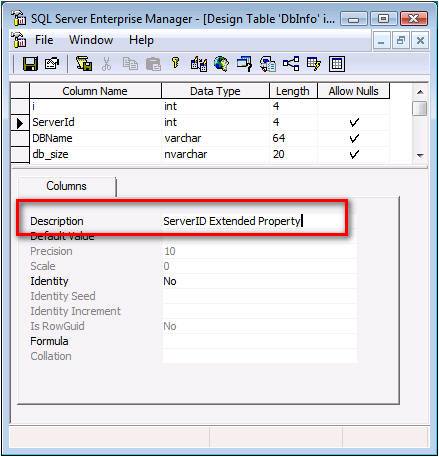Select the ServerId column name cell

point(96,122)
